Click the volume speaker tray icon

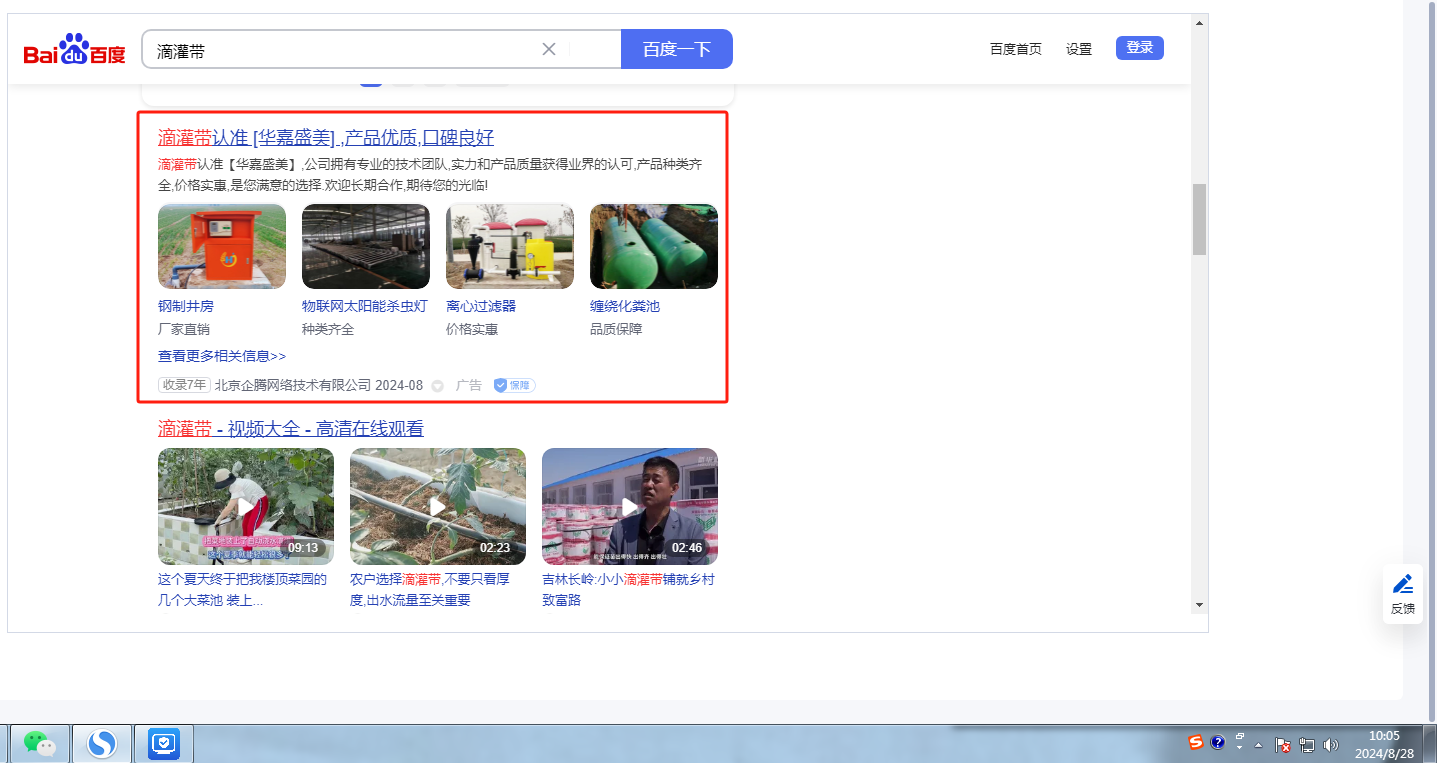coord(1331,744)
